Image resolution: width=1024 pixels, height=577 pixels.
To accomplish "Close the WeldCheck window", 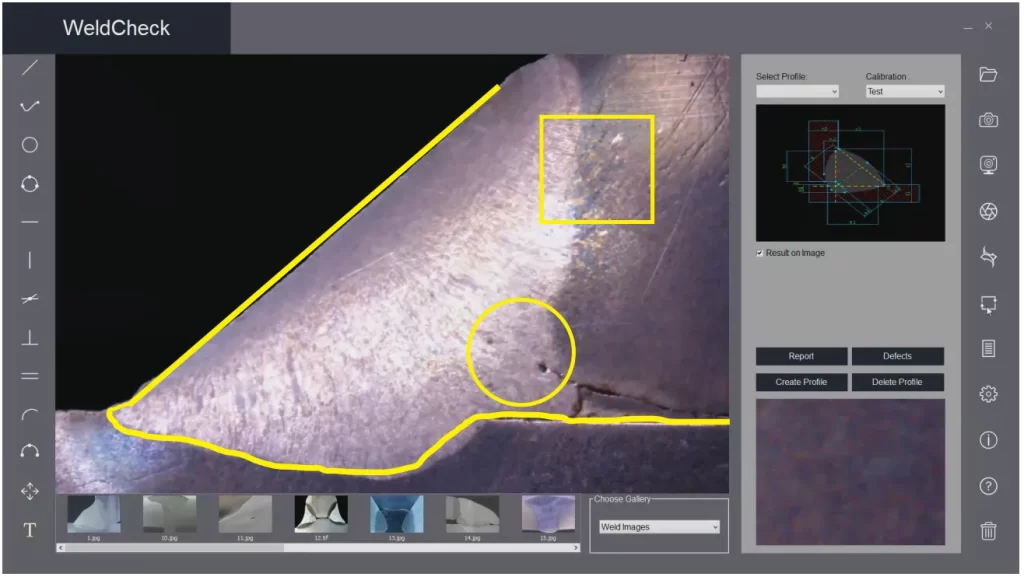I will point(989,26).
